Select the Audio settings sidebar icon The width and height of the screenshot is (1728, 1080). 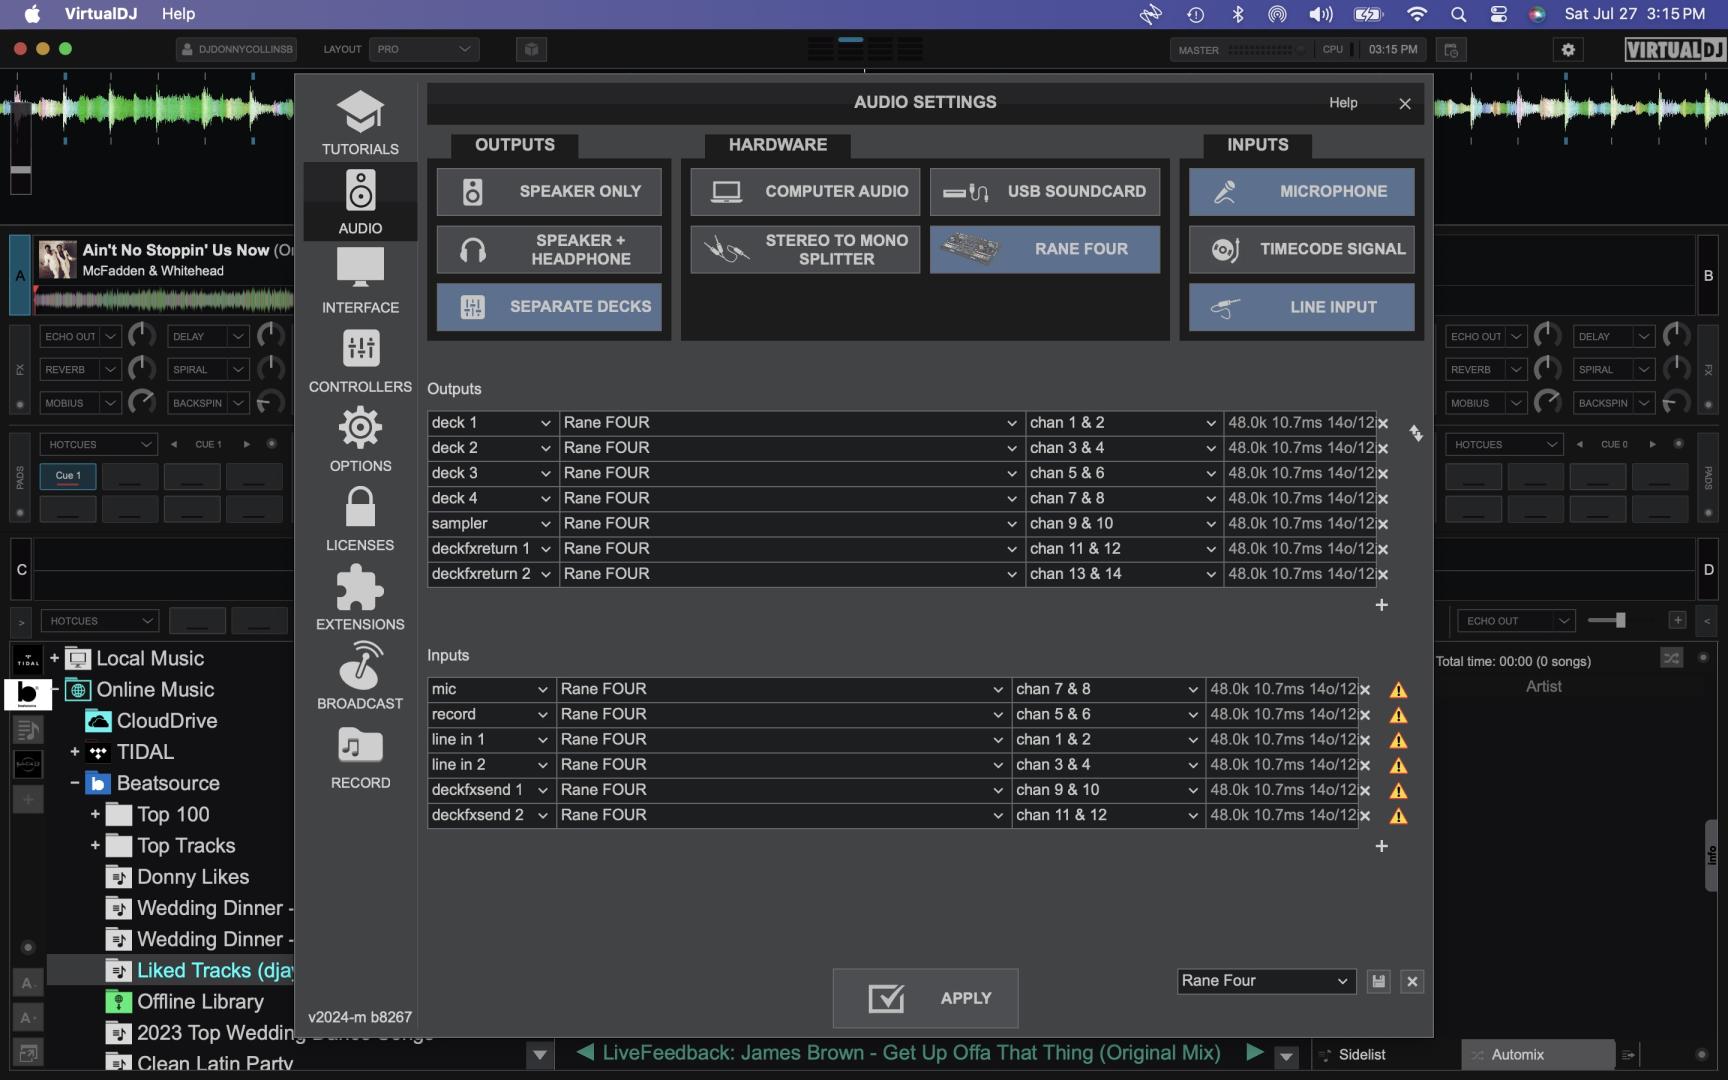click(x=360, y=201)
